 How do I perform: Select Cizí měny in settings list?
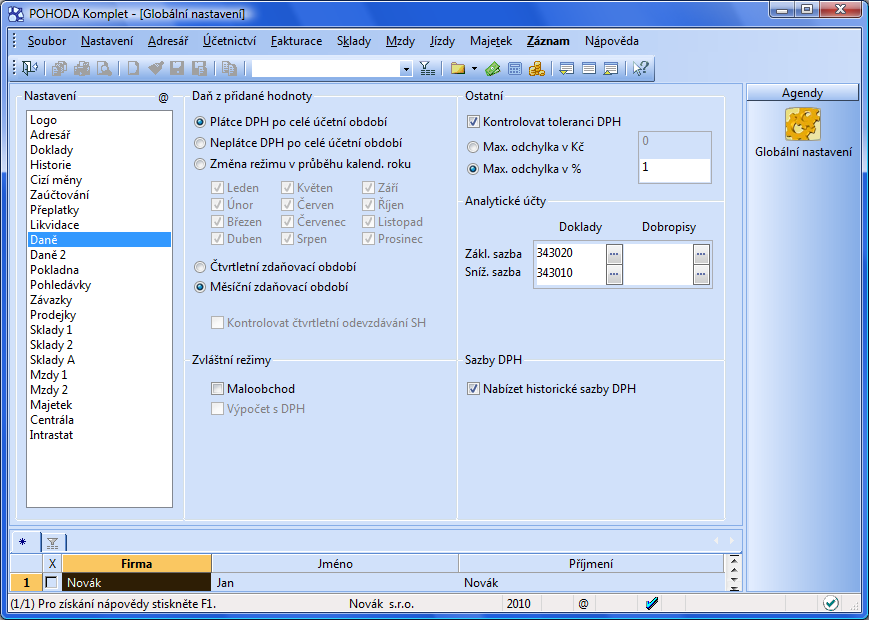pos(99,180)
